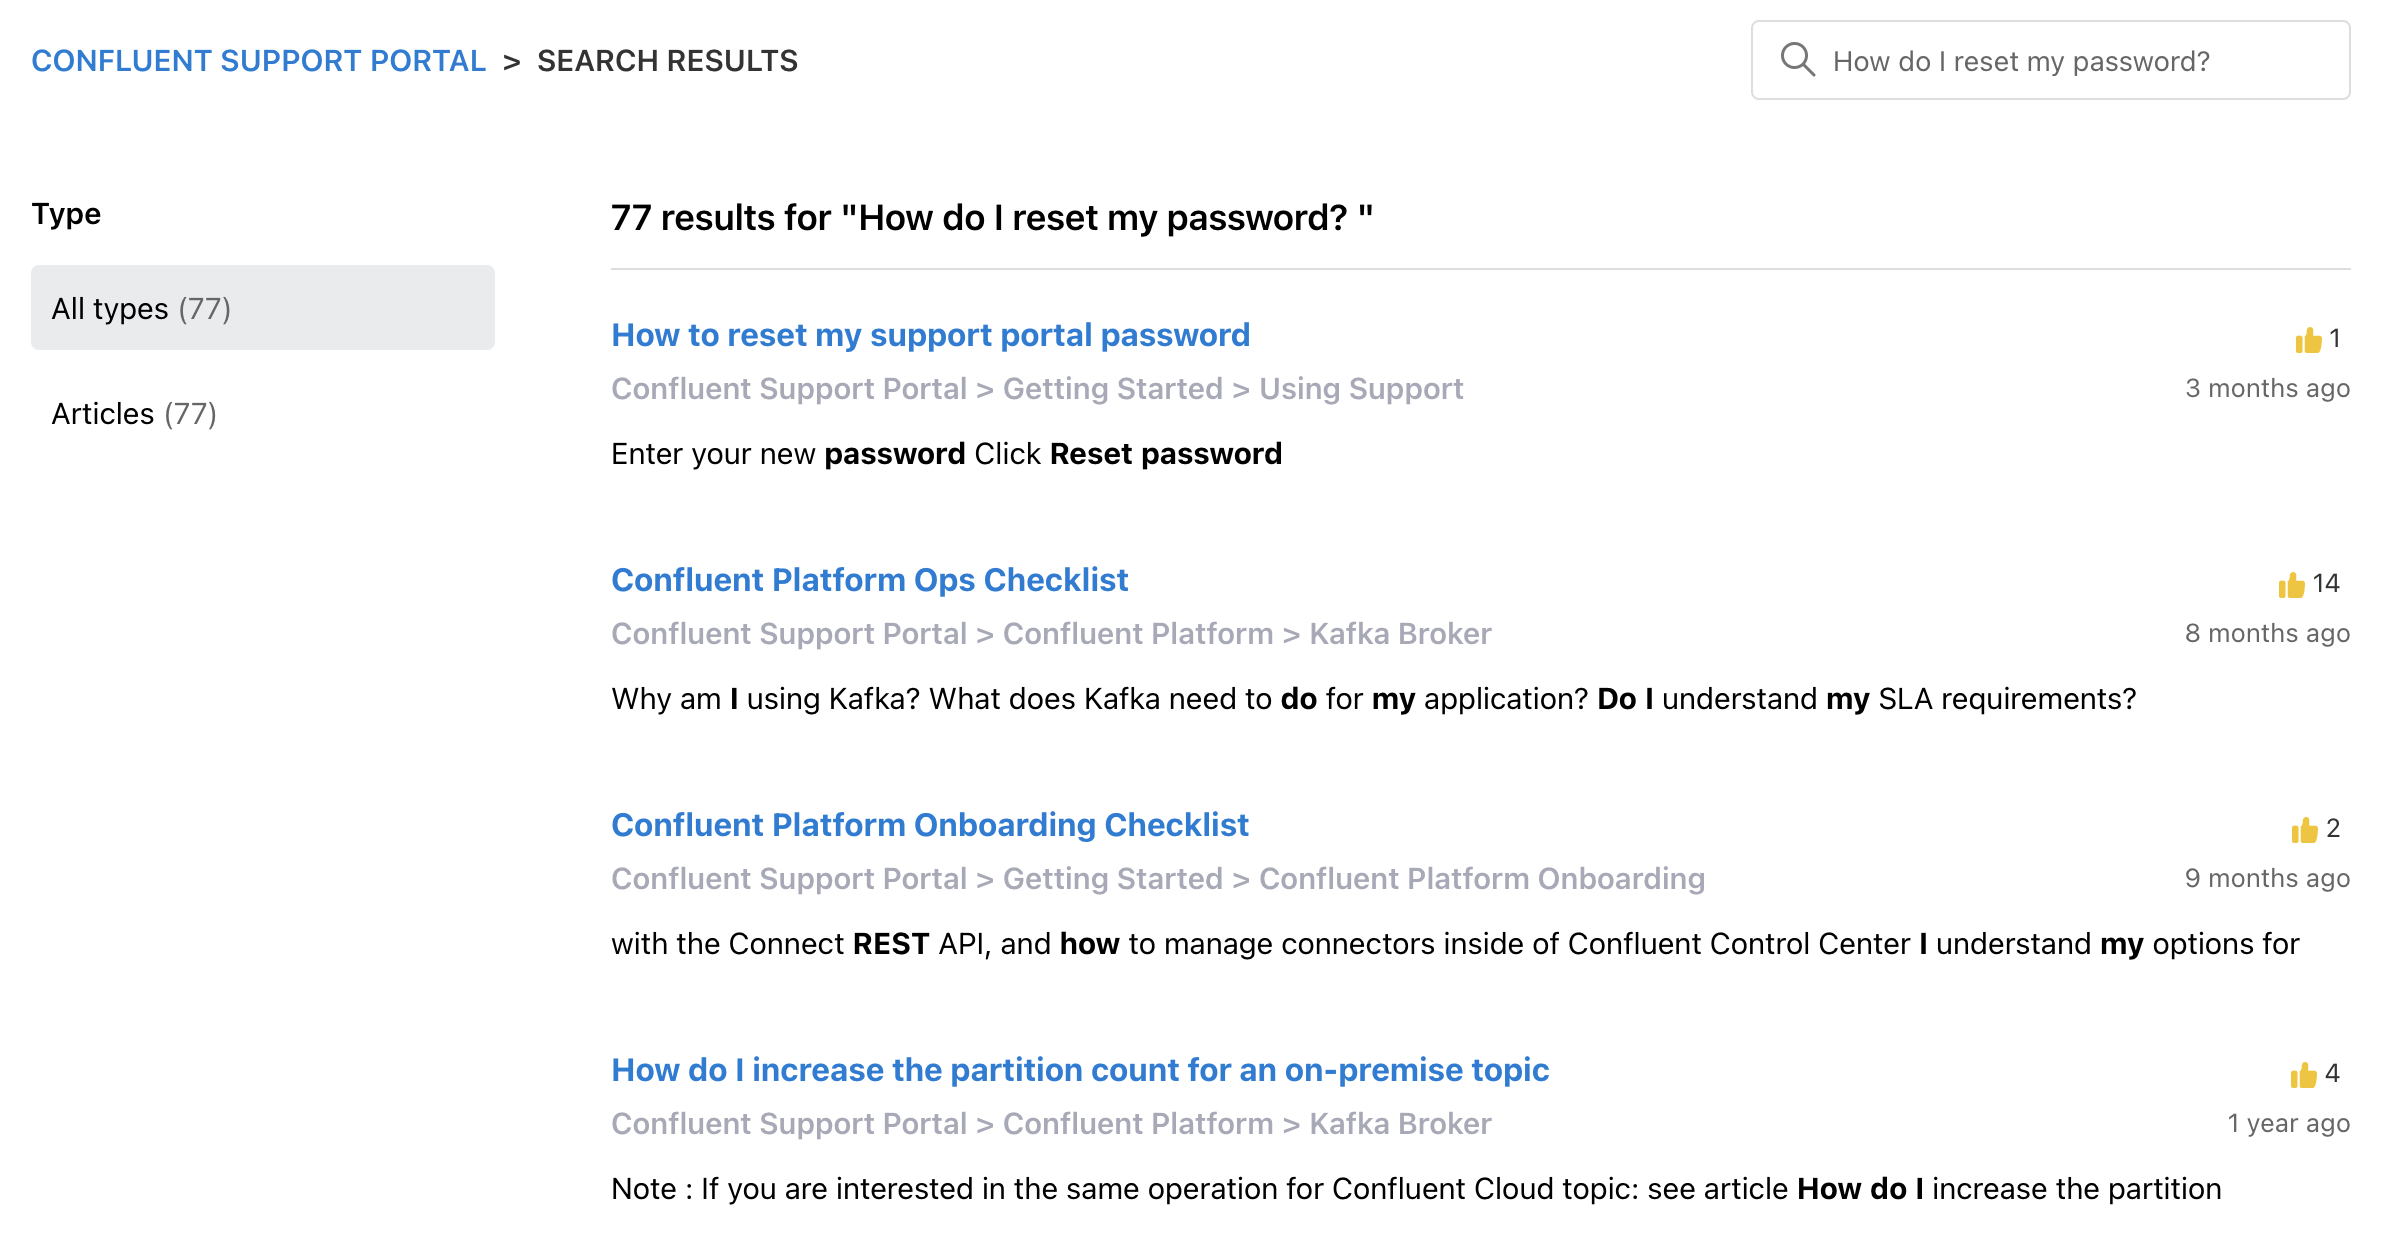Image resolution: width=2406 pixels, height=1256 pixels.
Task: Click the search box with password query
Action: tap(2050, 60)
